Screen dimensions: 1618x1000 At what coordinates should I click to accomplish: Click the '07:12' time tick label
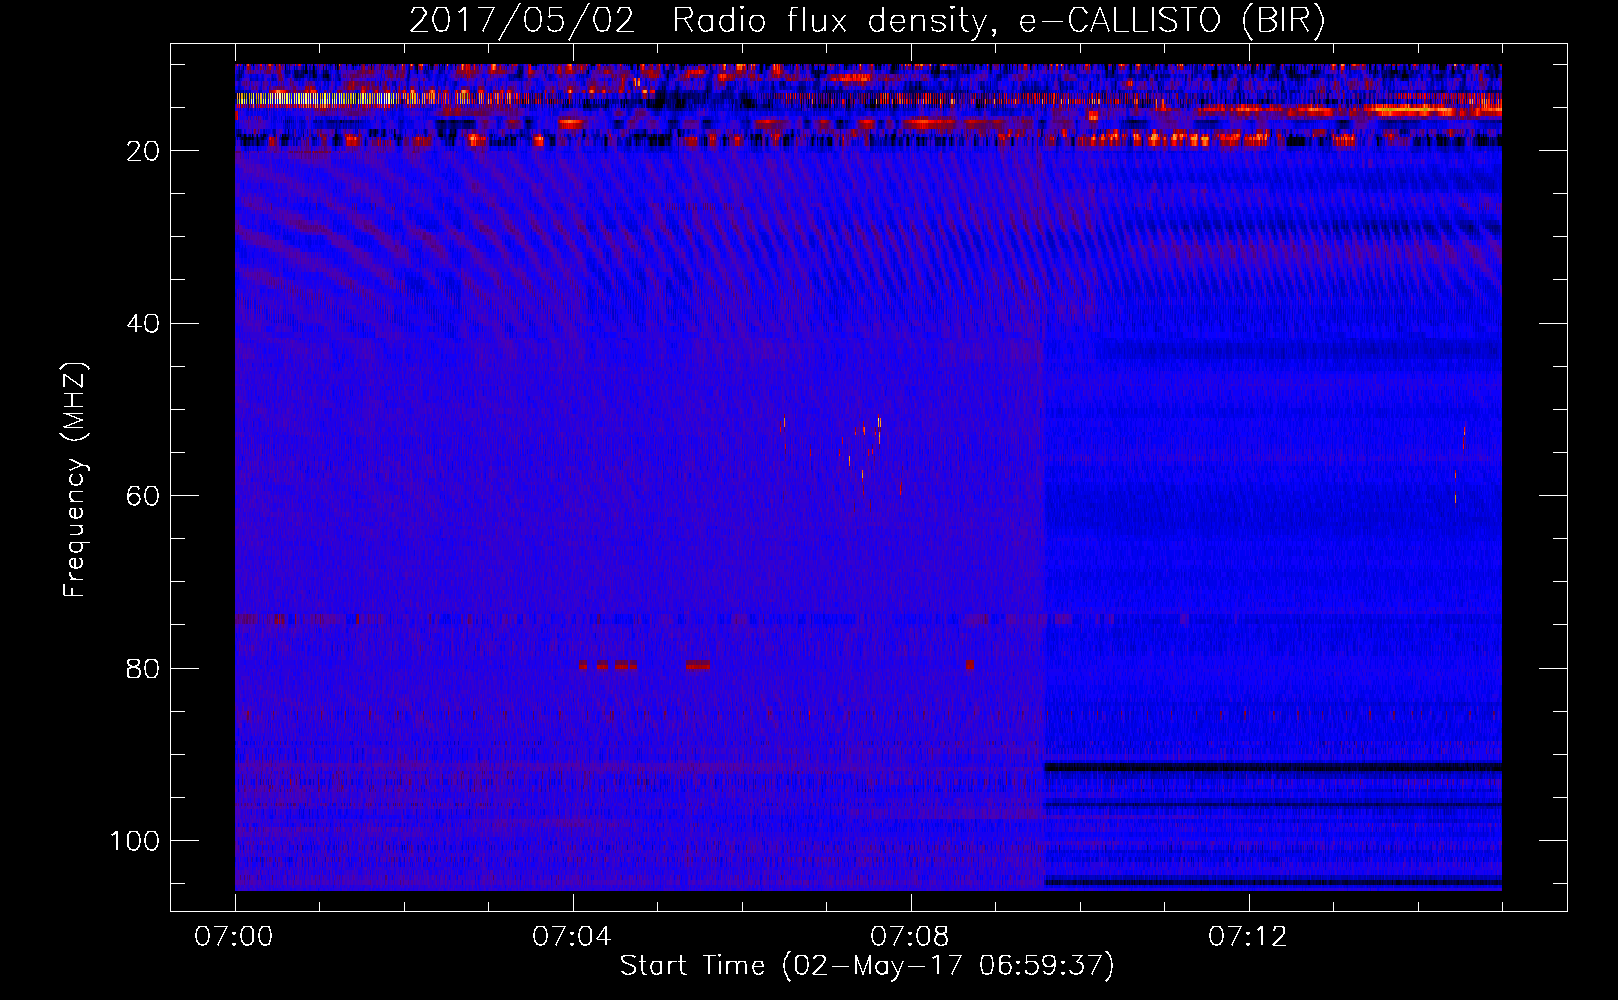point(1248,937)
